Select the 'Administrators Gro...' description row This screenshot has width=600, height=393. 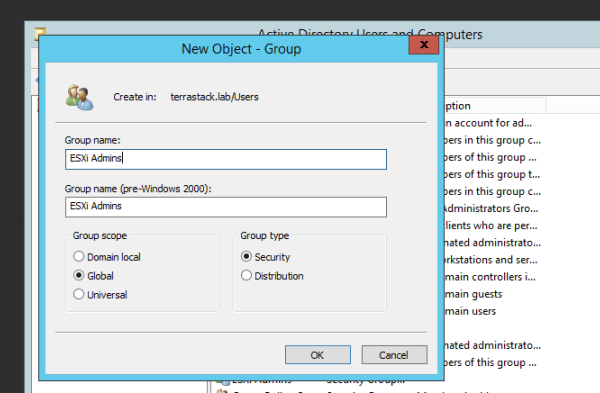pos(491,209)
